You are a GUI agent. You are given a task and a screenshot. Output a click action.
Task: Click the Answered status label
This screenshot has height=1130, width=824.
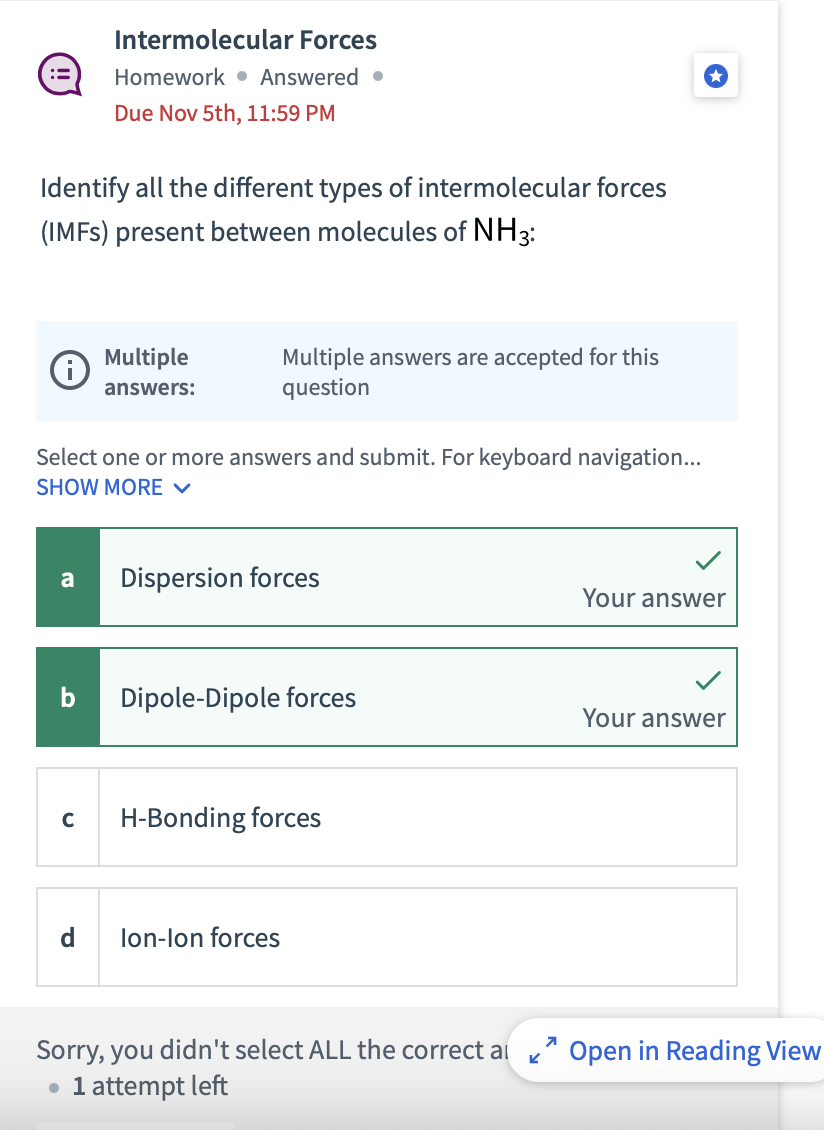click(309, 77)
